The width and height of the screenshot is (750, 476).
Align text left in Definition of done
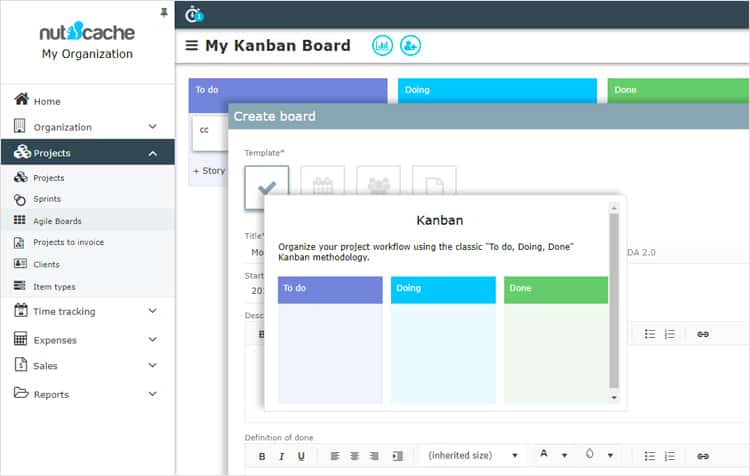(336, 456)
